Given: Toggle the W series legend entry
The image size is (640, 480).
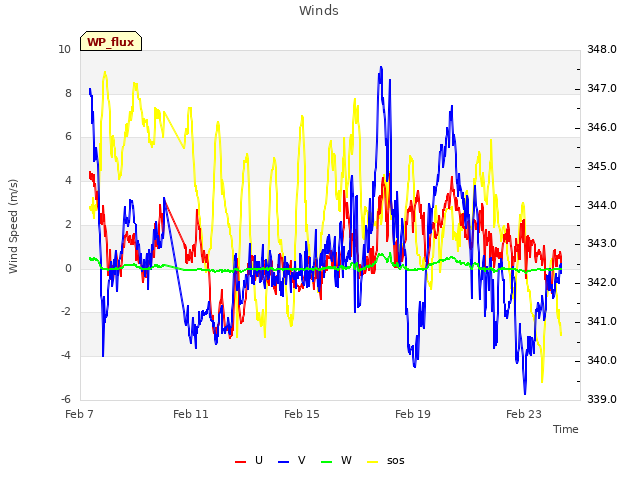Looking at the screenshot, I should click(336, 460).
